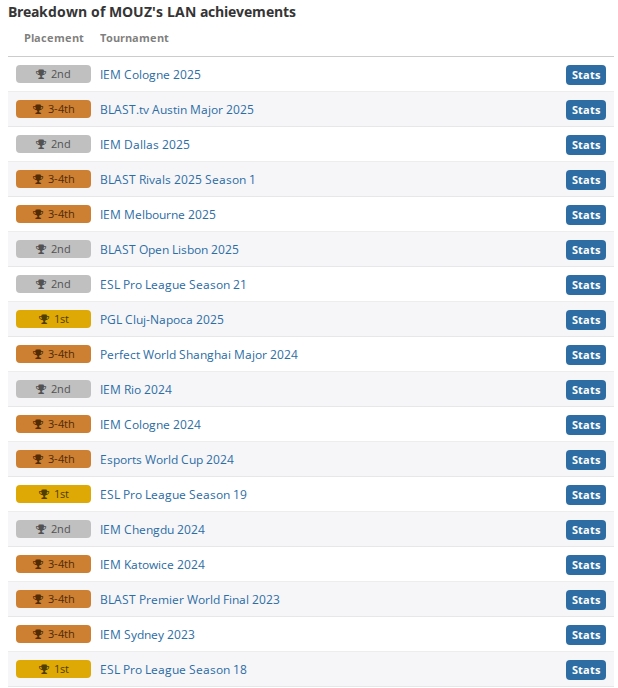Screen dimensions: 618x688
Task: Click the 2nd place badge for IEM Dallas 2025
Action: (54, 144)
